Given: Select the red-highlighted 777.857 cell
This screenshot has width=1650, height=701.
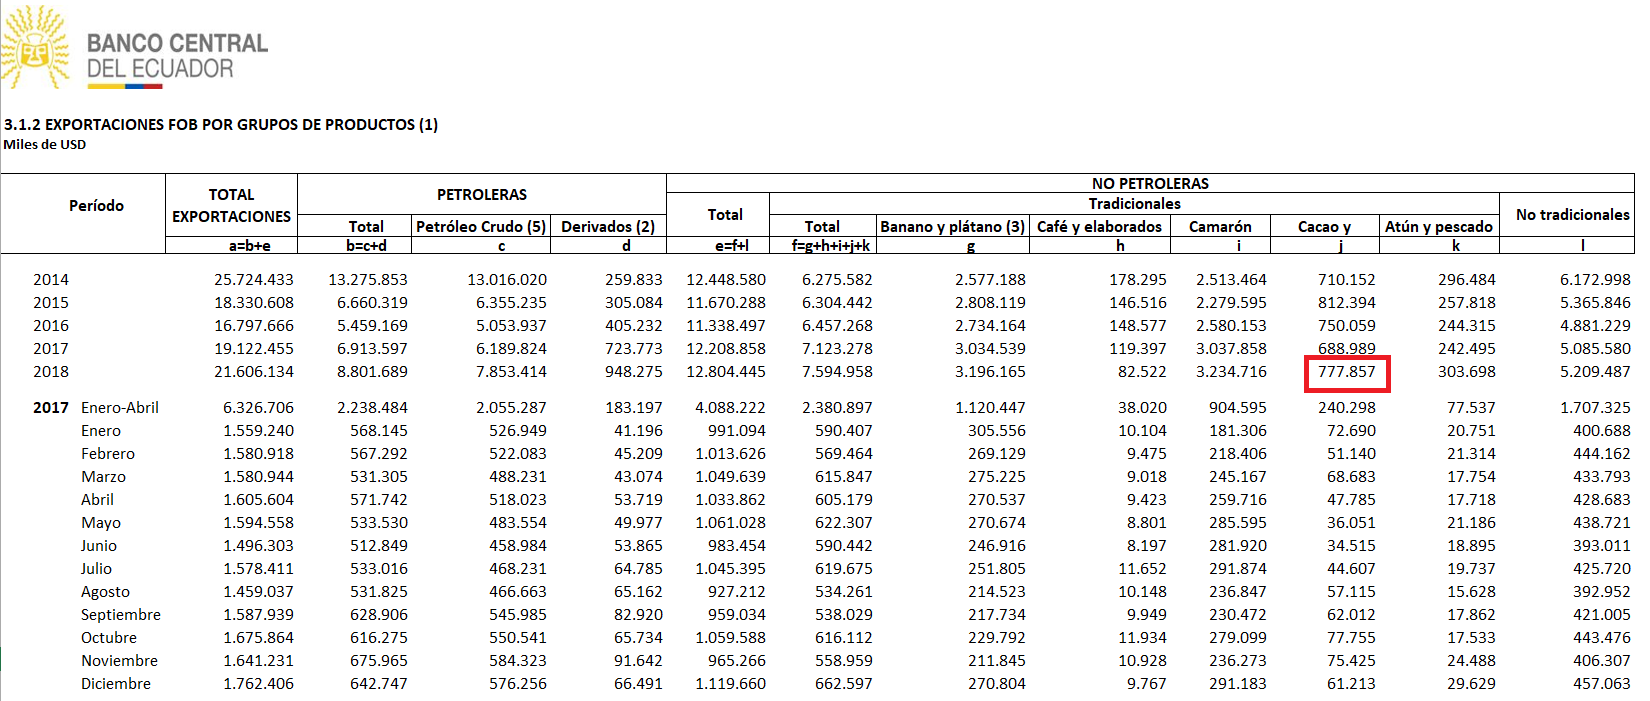Looking at the screenshot, I should (x=1346, y=372).
